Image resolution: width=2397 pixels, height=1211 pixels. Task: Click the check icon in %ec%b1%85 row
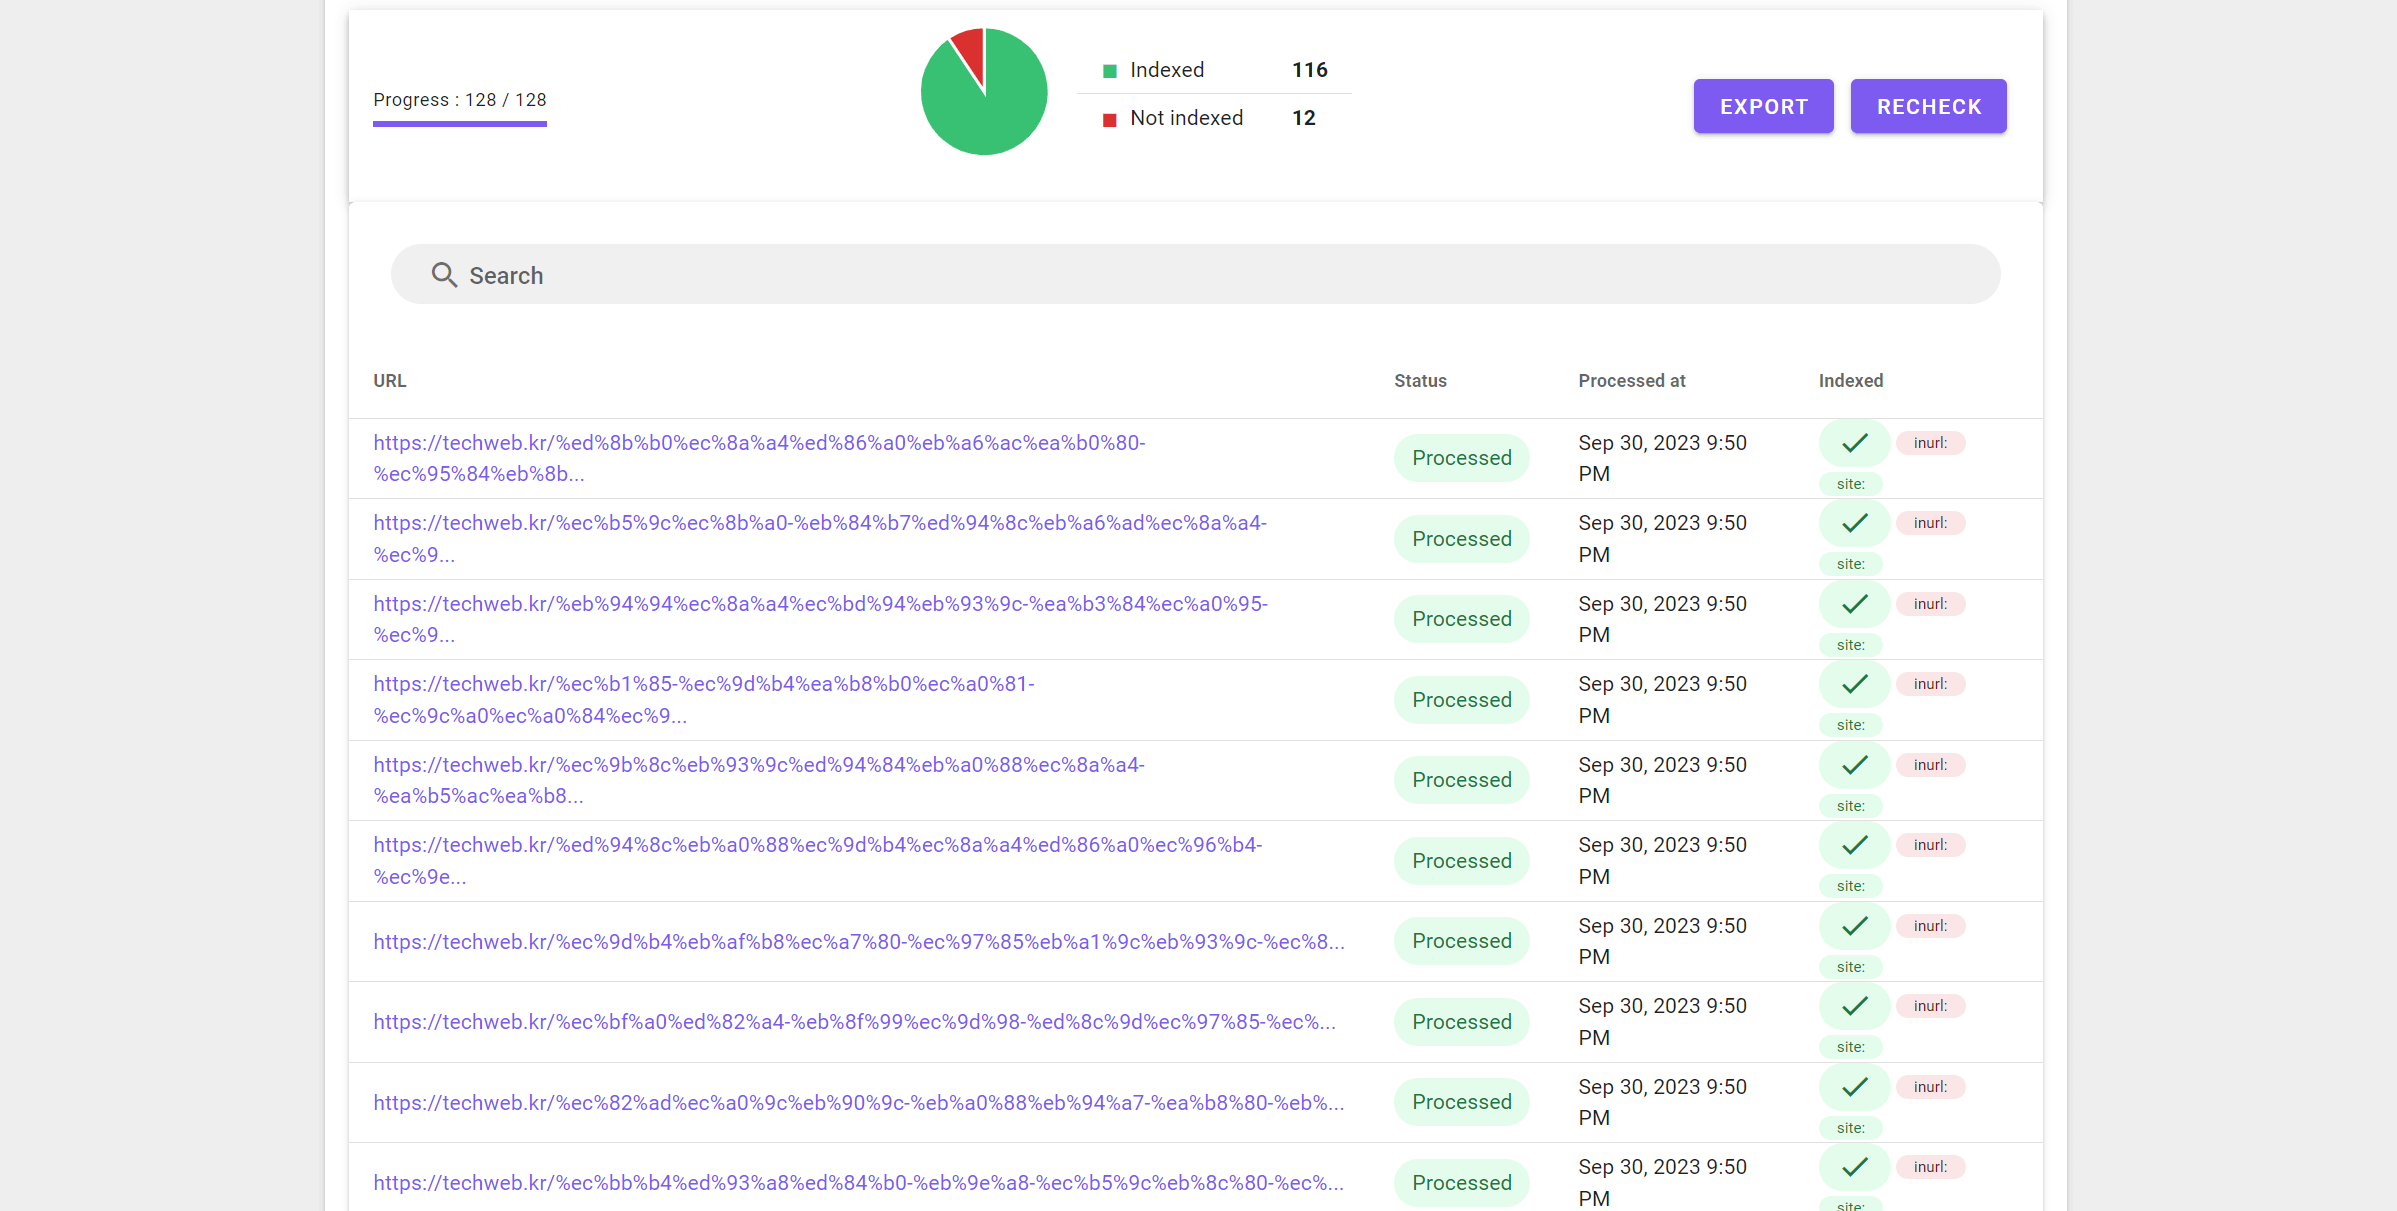pos(1854,684)
